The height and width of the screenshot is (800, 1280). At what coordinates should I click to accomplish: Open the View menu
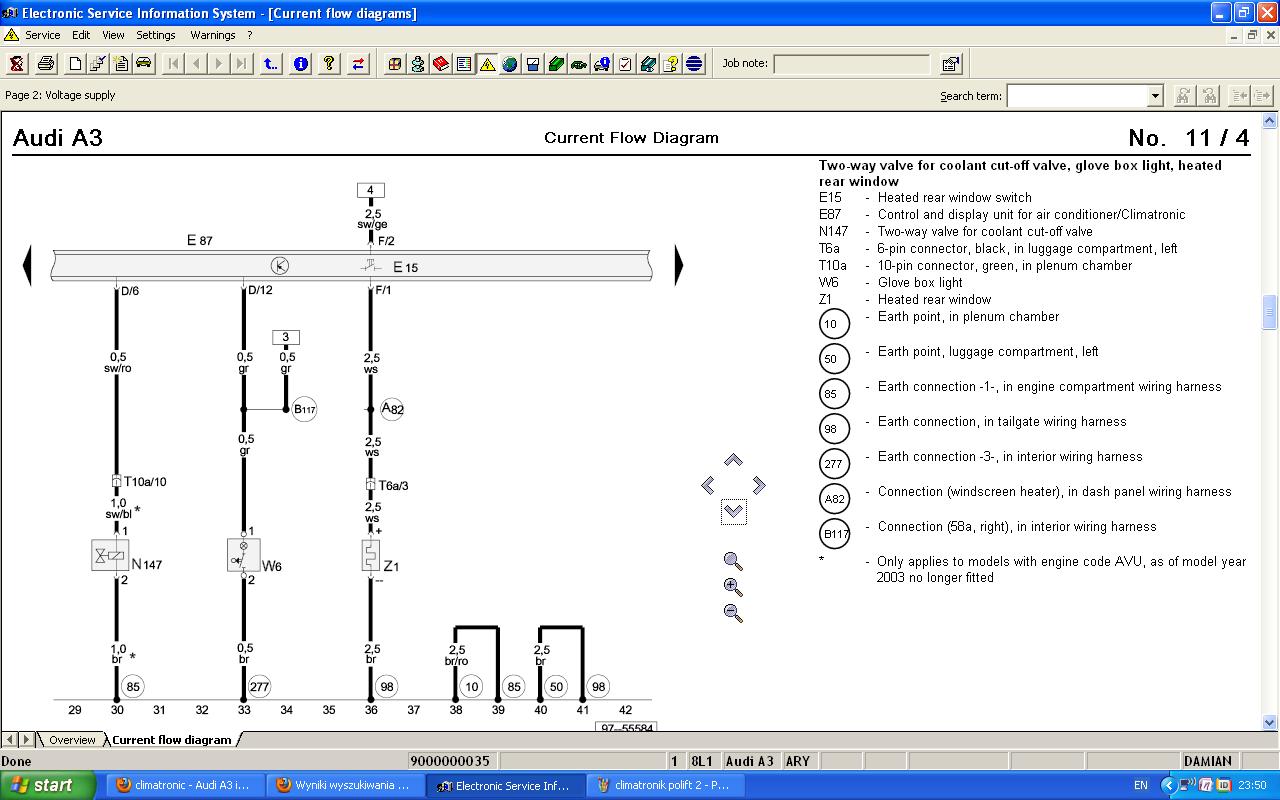click(x=113, y=35)
